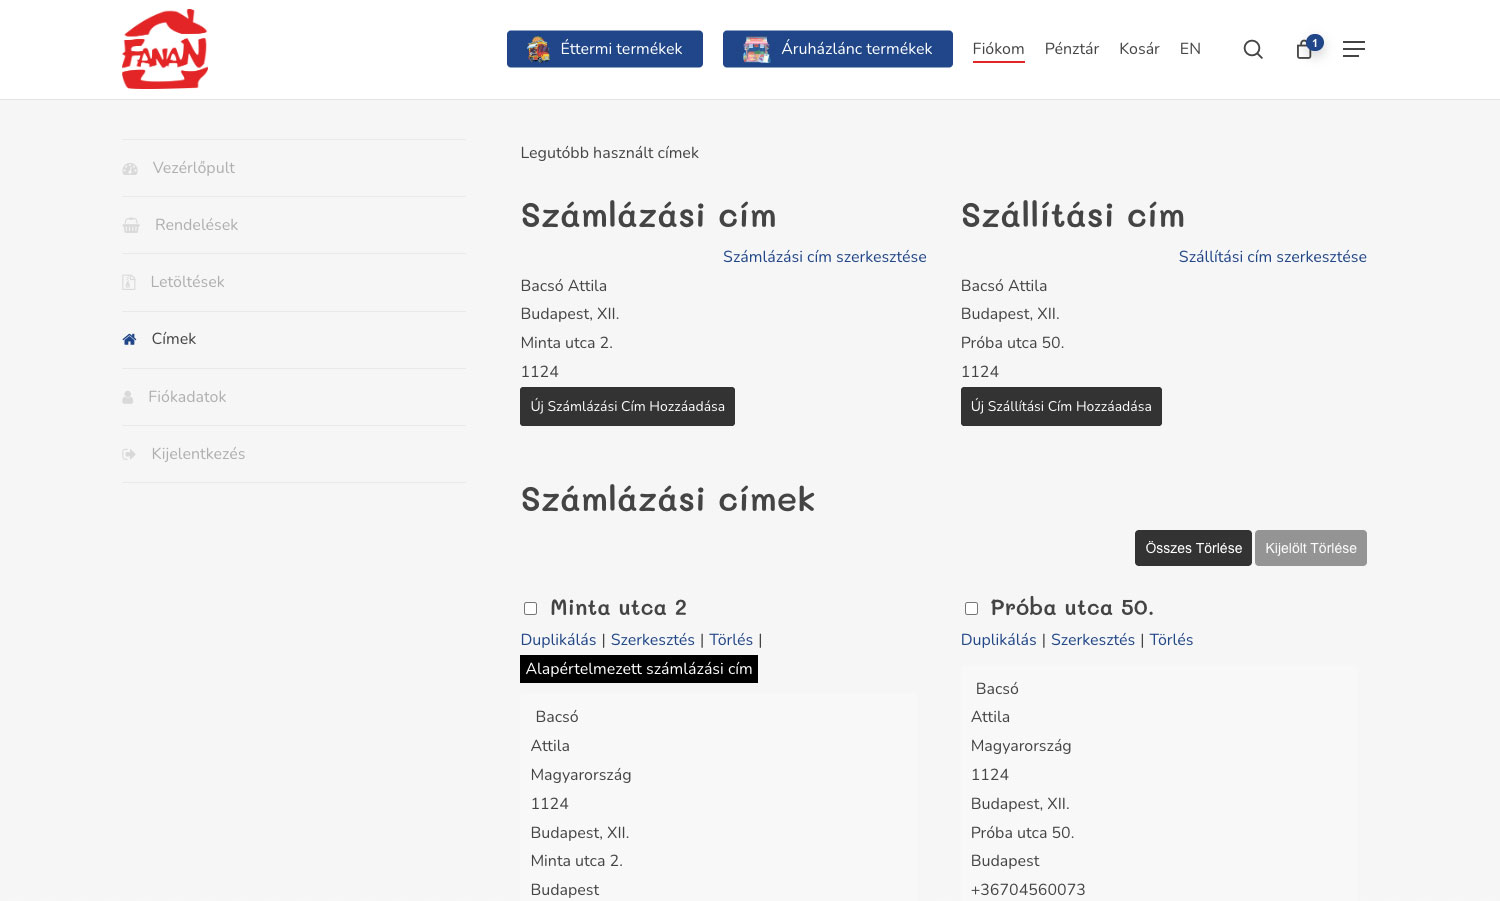1500x901 pixels.
Task: Click the Címek home icon
Action: [x=129, y=340]
